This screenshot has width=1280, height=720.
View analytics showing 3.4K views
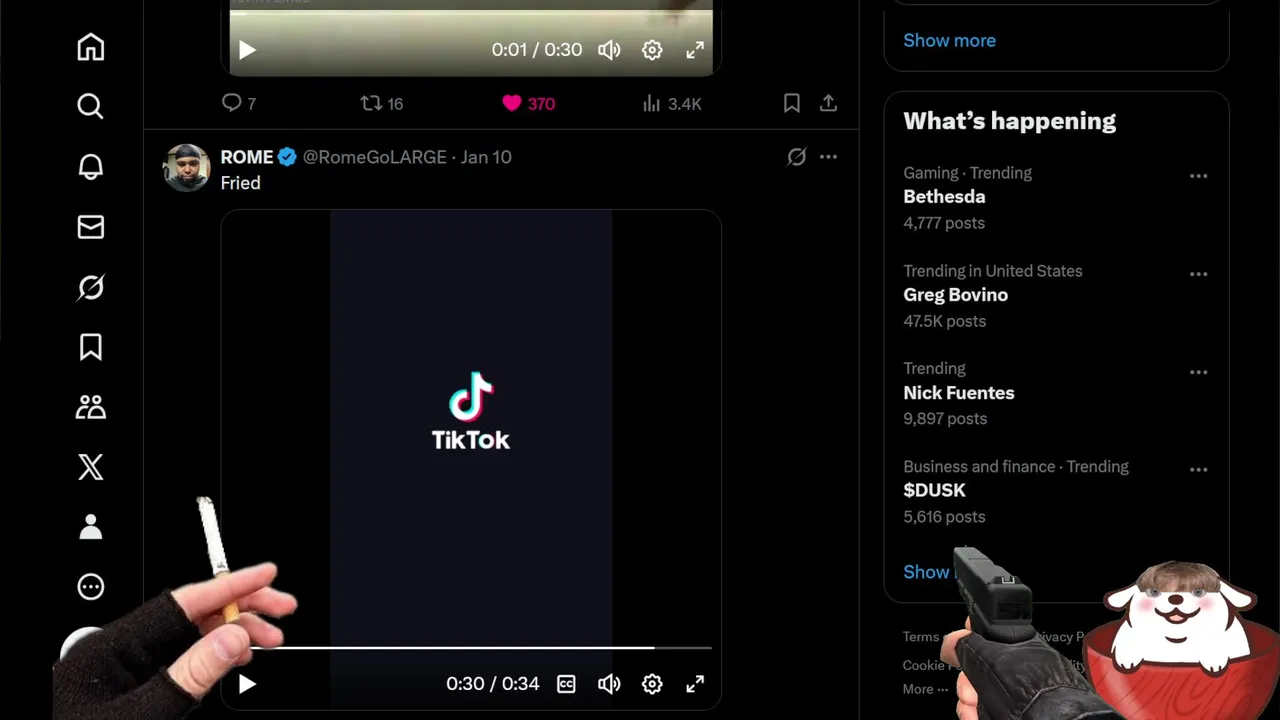(671, 103)
